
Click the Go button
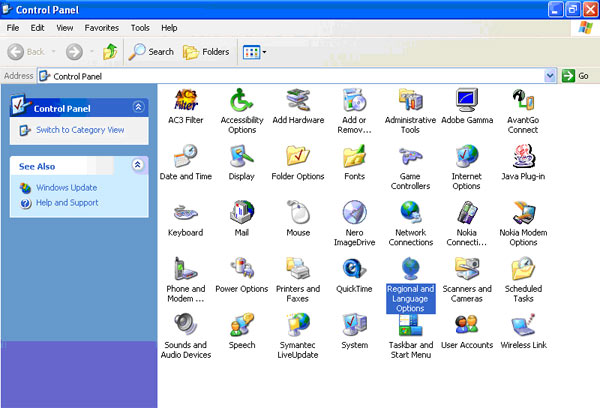576,76
